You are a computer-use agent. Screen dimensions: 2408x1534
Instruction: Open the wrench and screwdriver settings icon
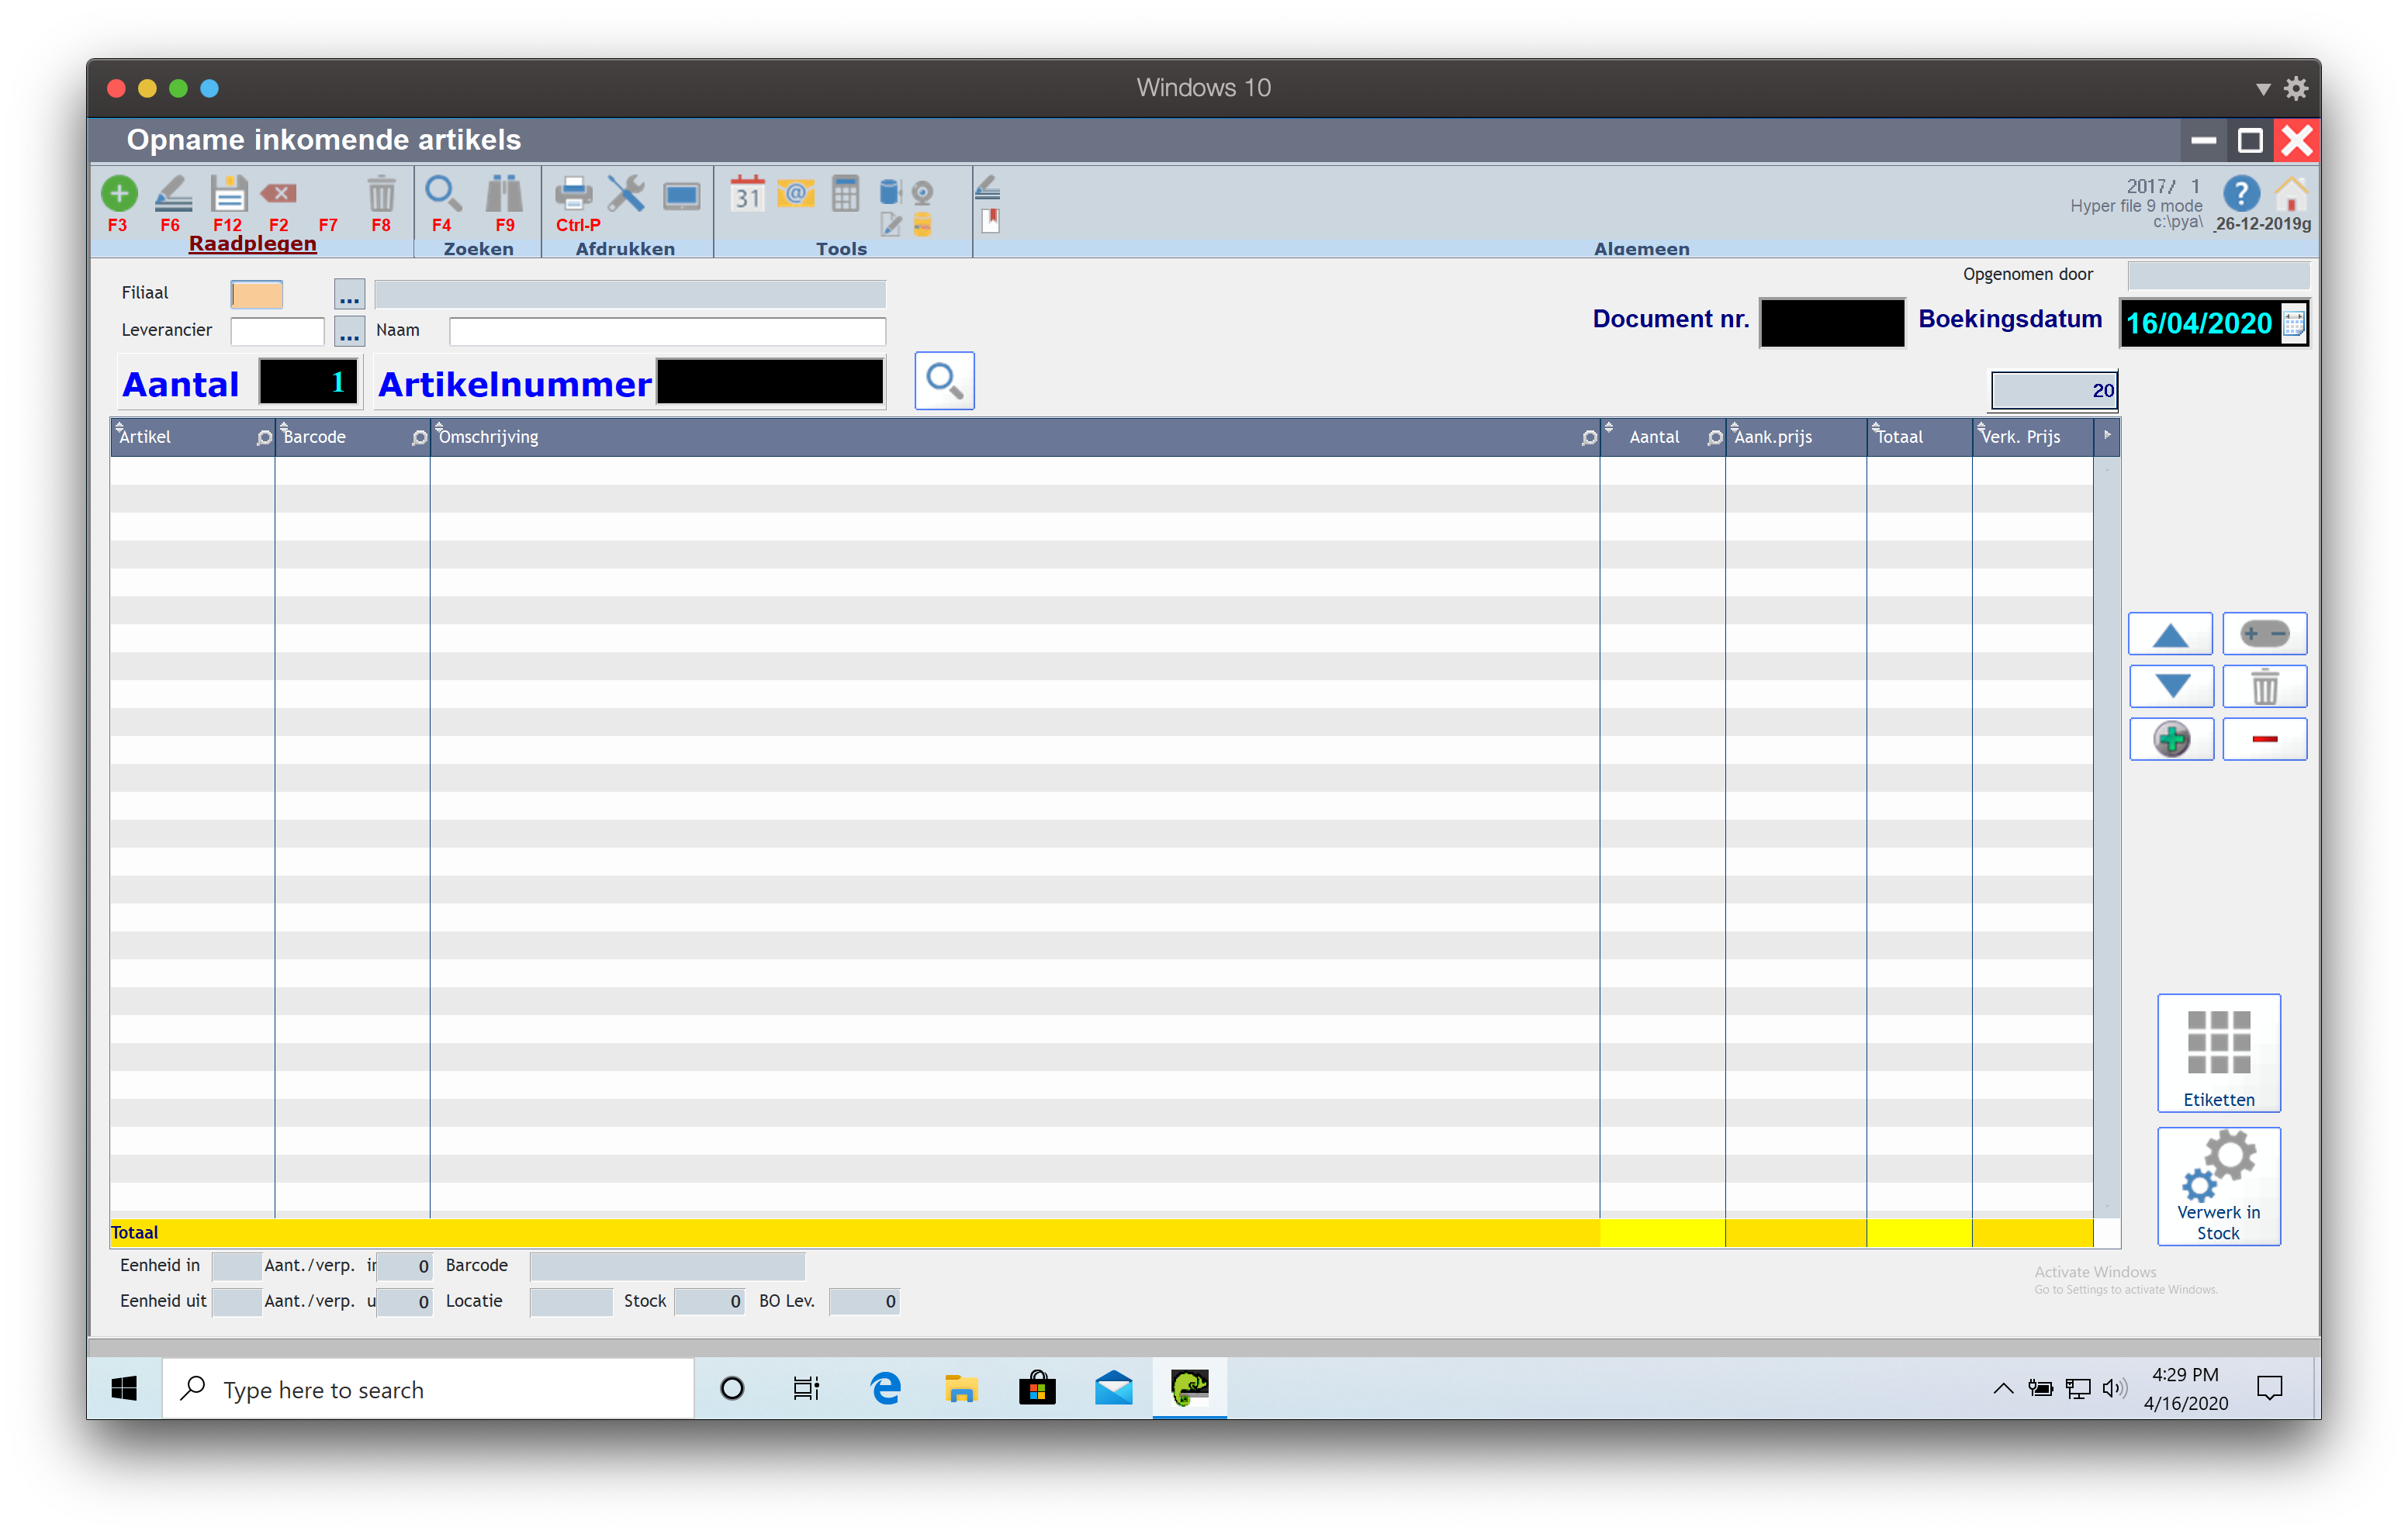tap(627, 194)
